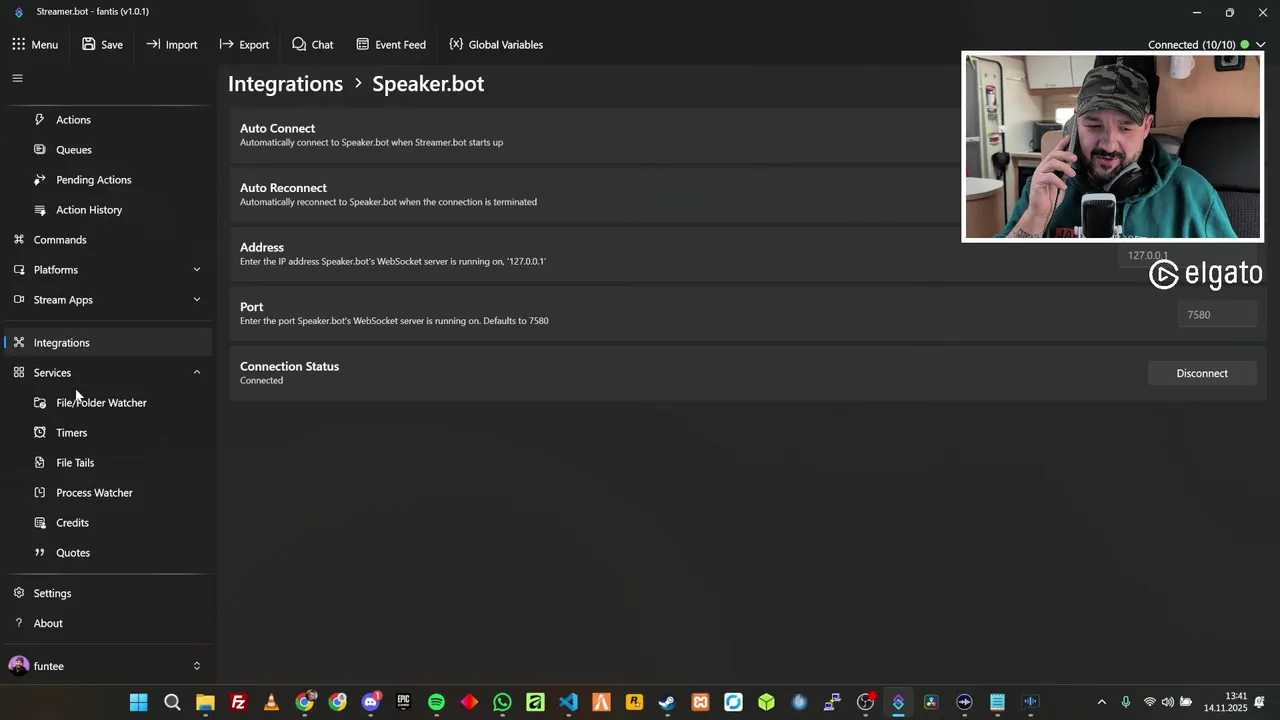Open the Chat window
Screen dimensions: 1280x720
312,45
